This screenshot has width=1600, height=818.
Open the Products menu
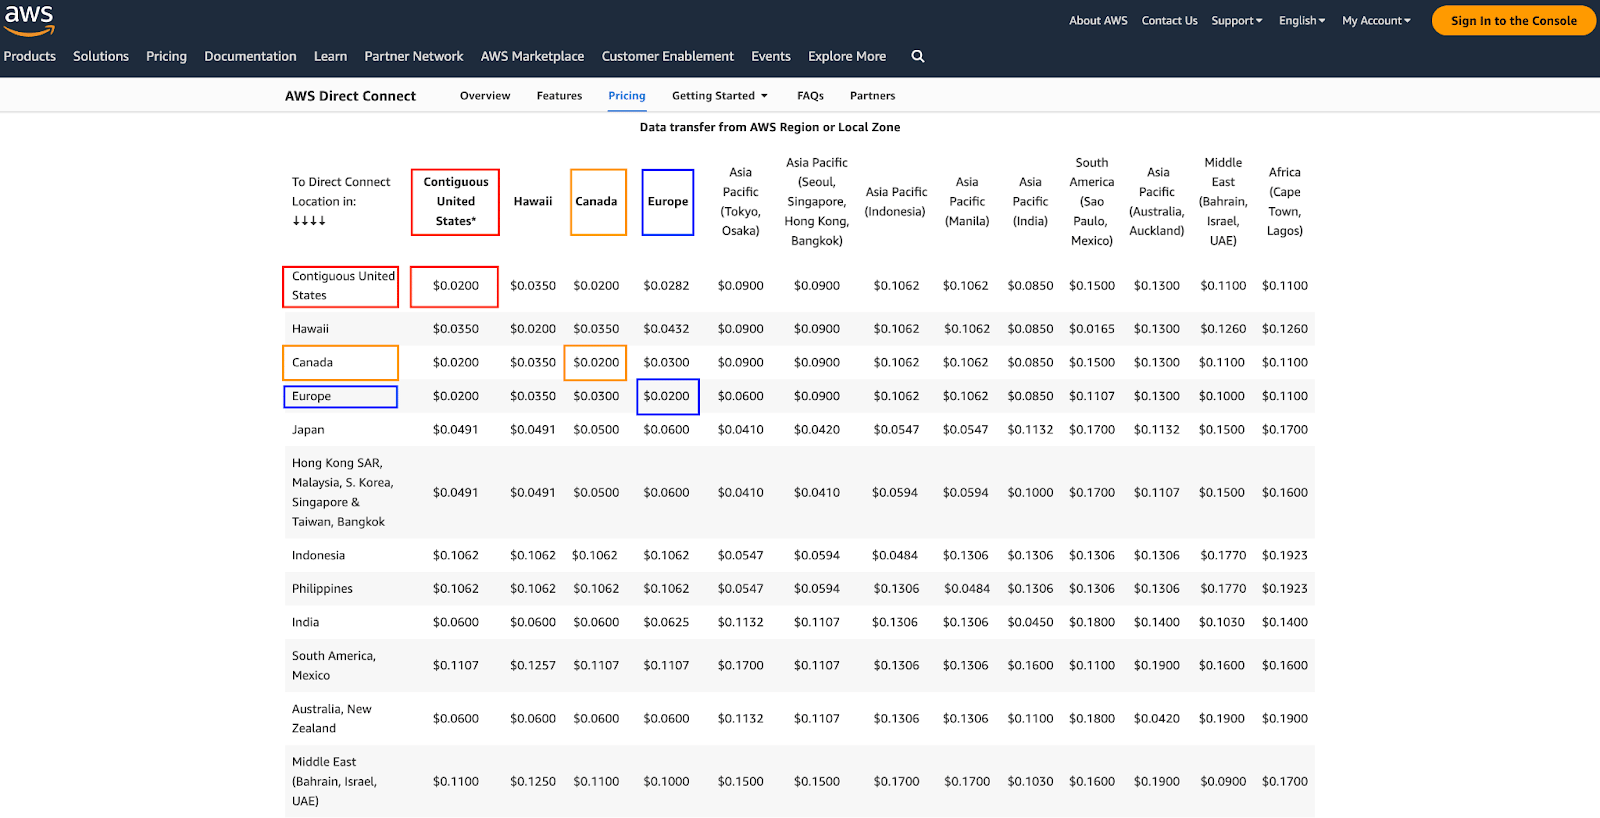[30, 57]
